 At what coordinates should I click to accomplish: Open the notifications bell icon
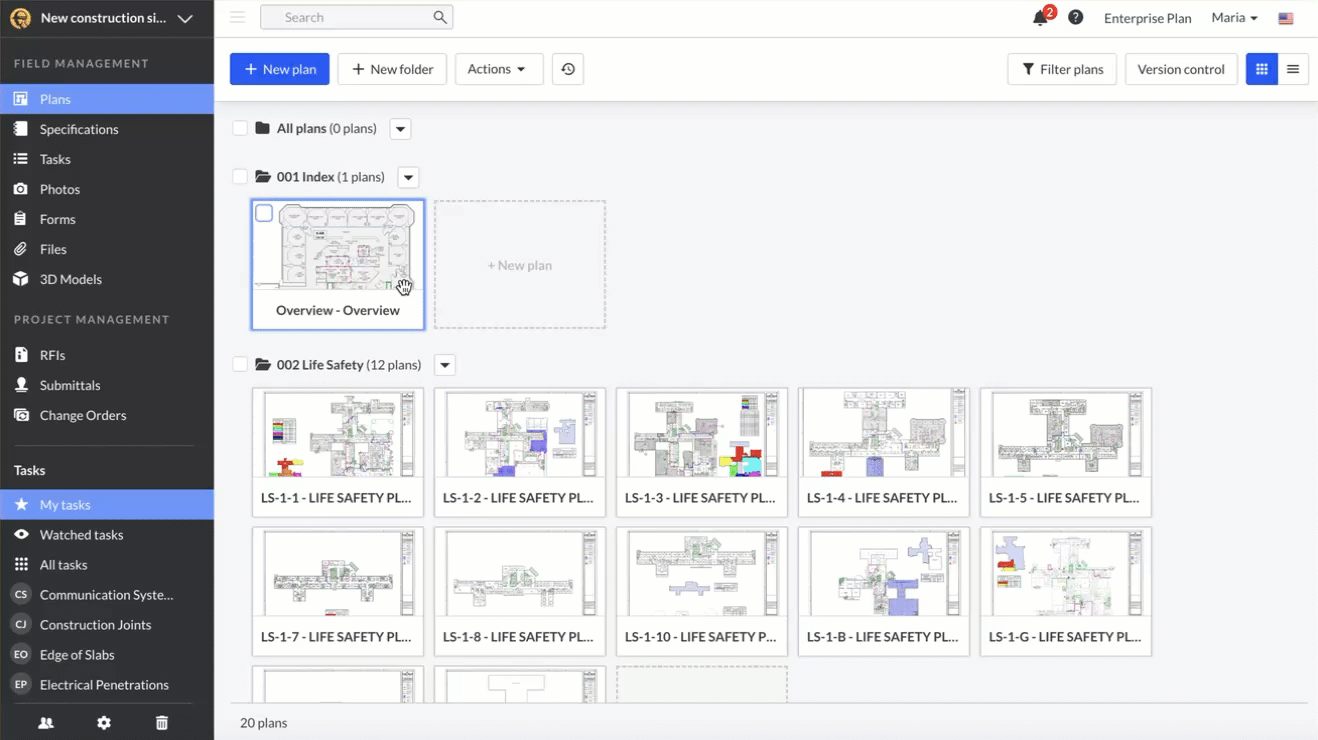tap(1040, 18)
